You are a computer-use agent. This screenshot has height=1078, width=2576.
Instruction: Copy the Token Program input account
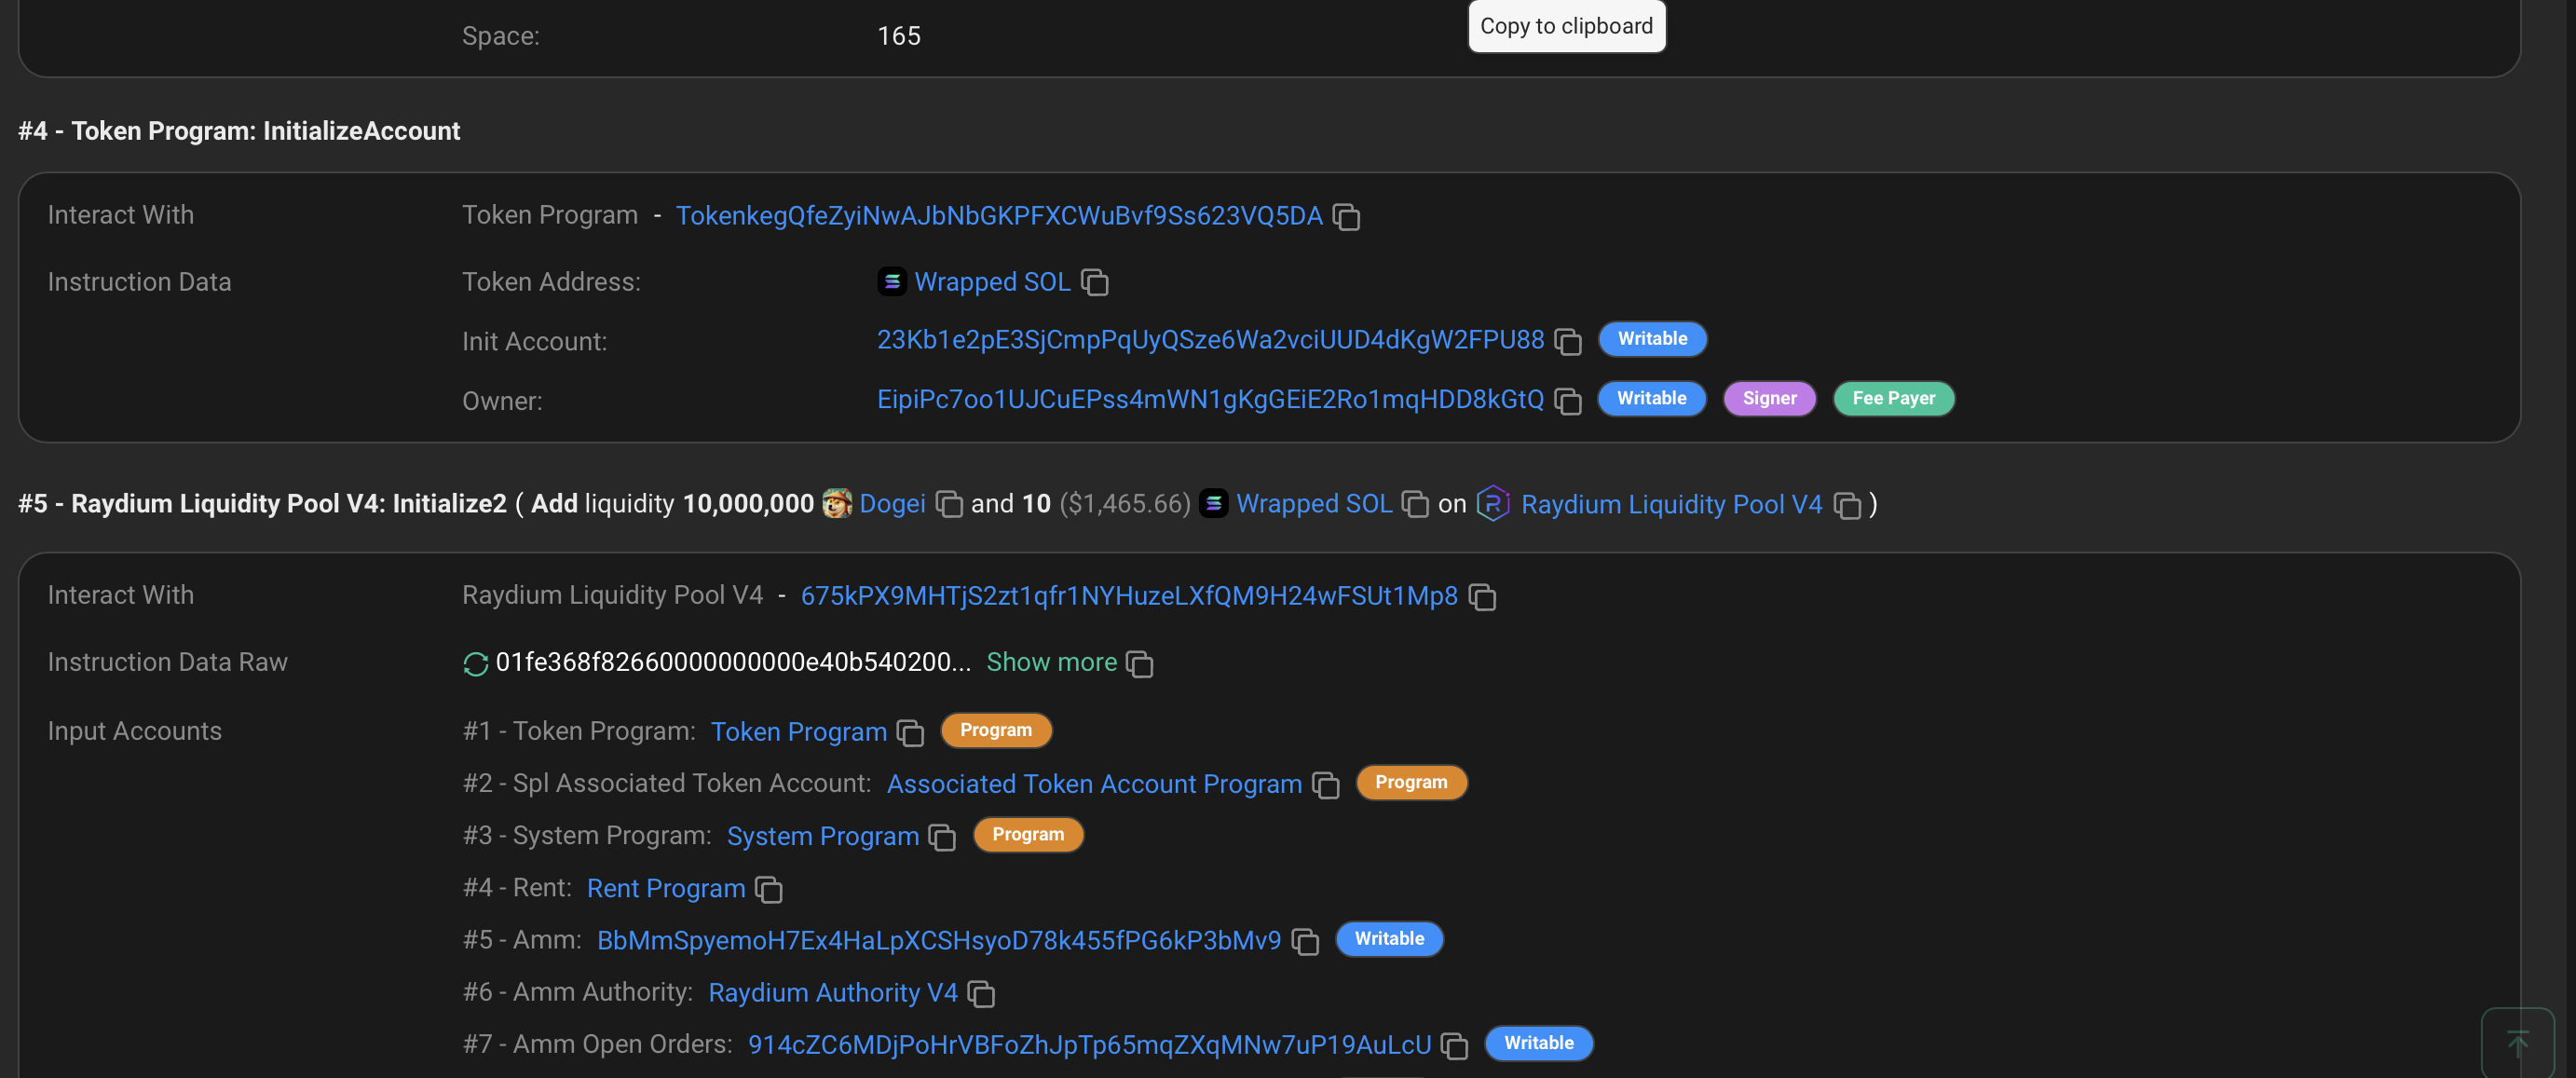pos(910,733)
